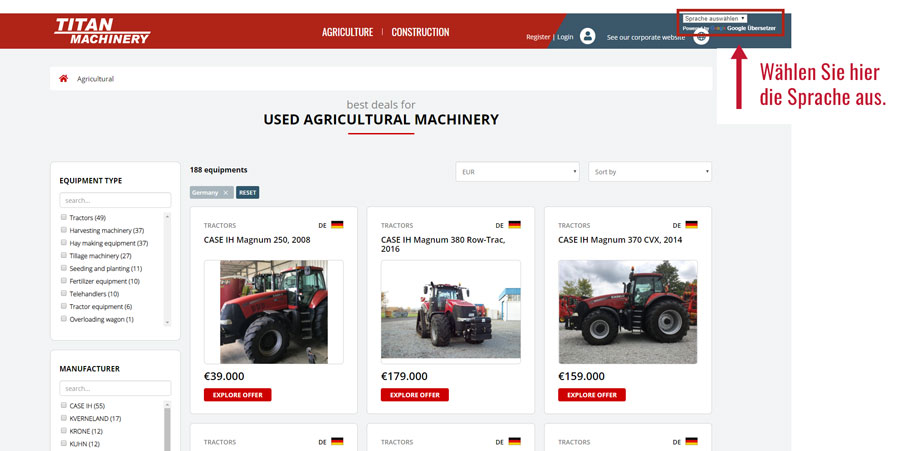Open the user account profile icon

tap(587, 36)
